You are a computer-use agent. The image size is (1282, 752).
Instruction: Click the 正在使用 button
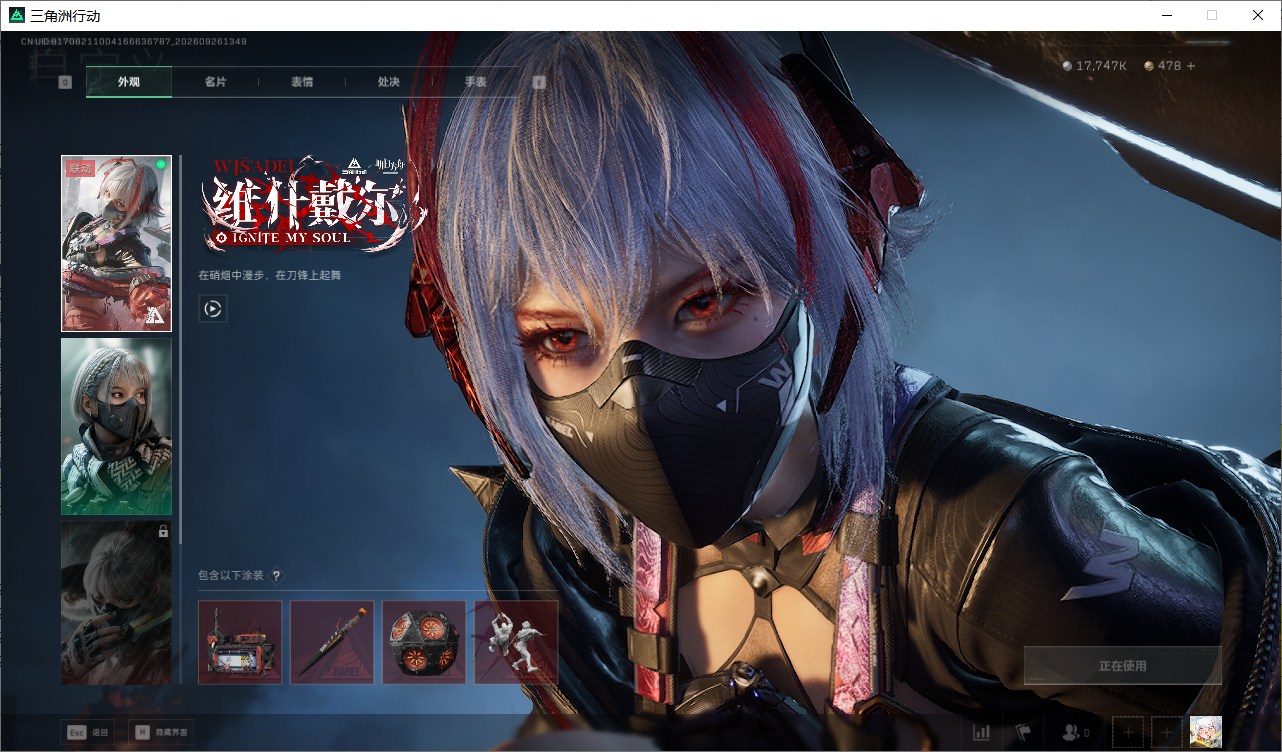(1122, 665)
